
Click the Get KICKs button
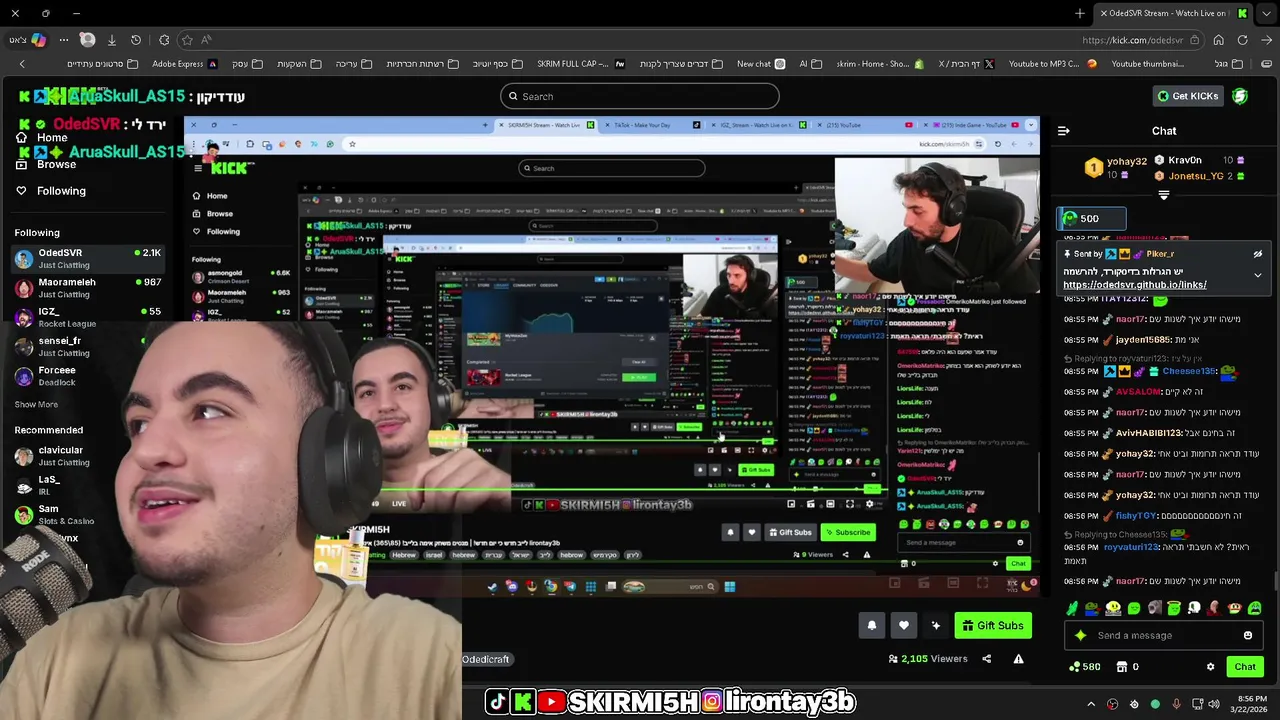(1188, 96)
